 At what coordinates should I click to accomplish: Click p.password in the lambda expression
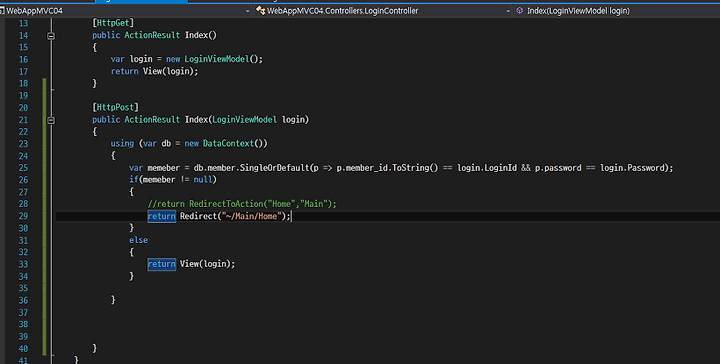(x=558, y=168)
